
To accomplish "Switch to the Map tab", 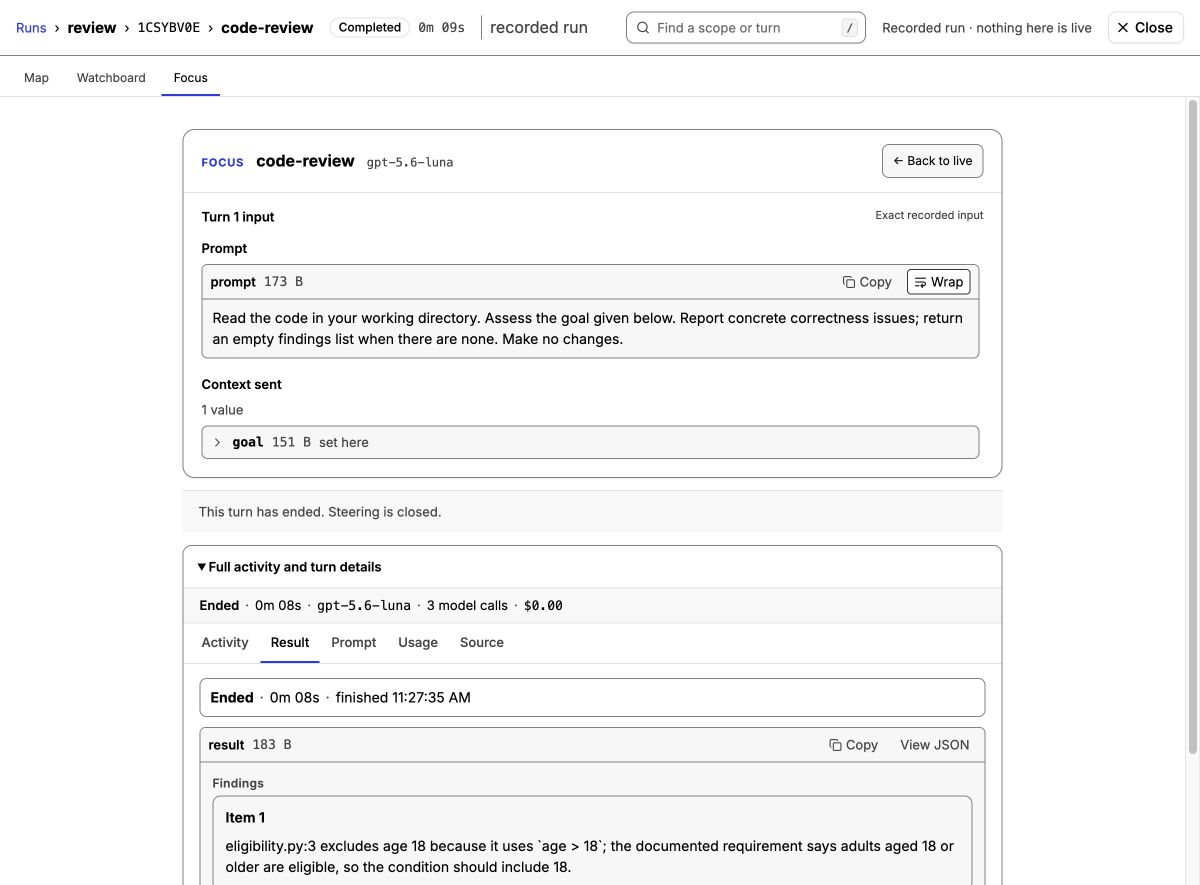I will 36,77.
